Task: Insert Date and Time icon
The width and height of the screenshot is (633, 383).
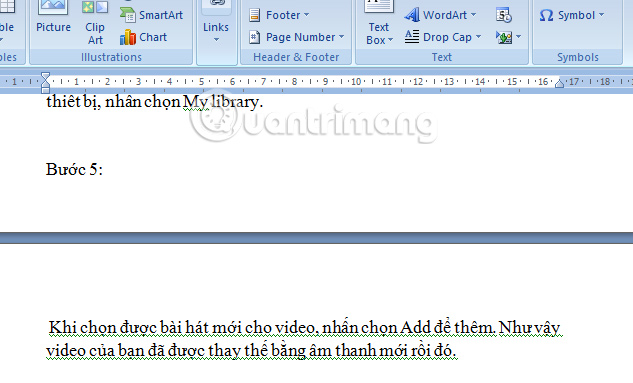Action: pos(504,15)
